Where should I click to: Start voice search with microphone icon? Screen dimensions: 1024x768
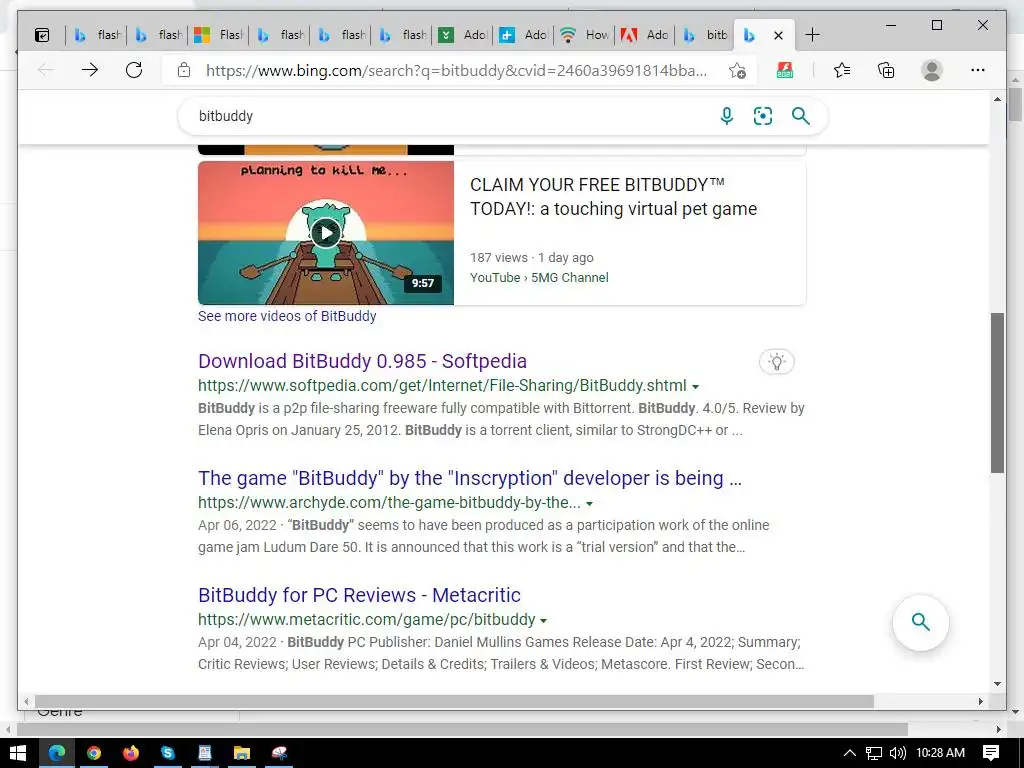pyautogui.click(x=726, y=116)
